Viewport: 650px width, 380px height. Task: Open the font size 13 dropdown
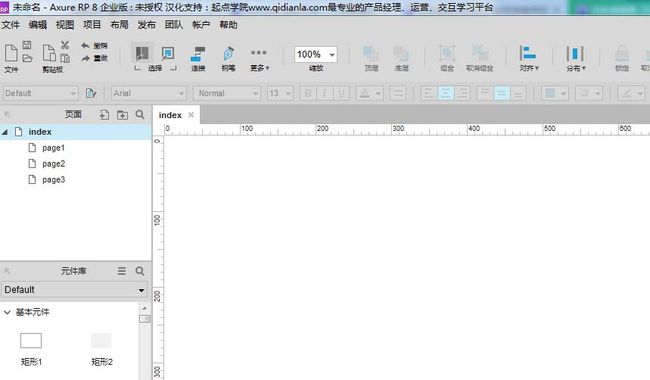[280, 93]
